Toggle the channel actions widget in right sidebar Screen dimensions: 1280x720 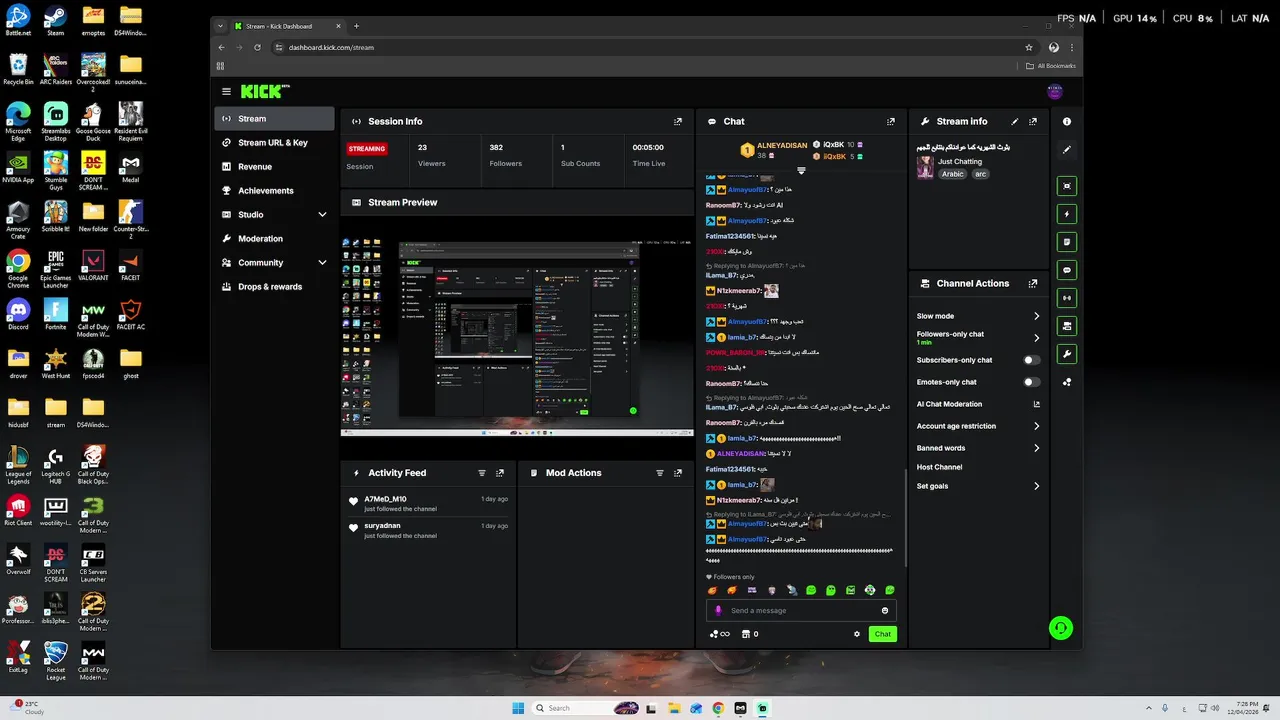[x=1067, y=326]
